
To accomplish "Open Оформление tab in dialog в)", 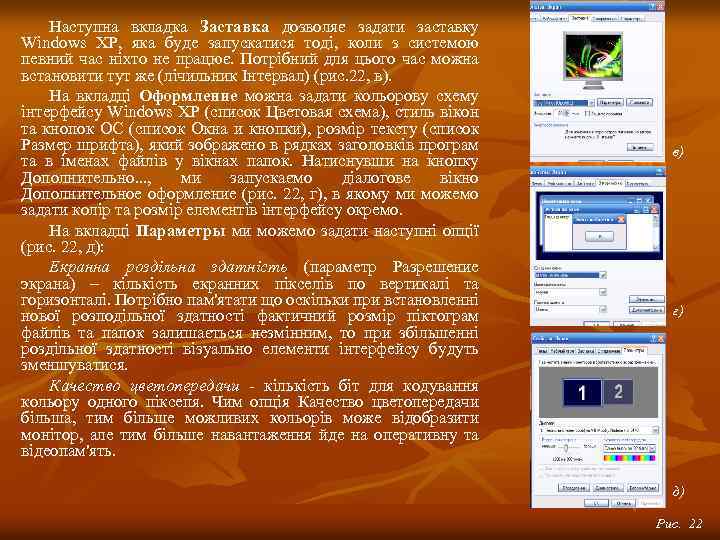I will tap(605, 19).
